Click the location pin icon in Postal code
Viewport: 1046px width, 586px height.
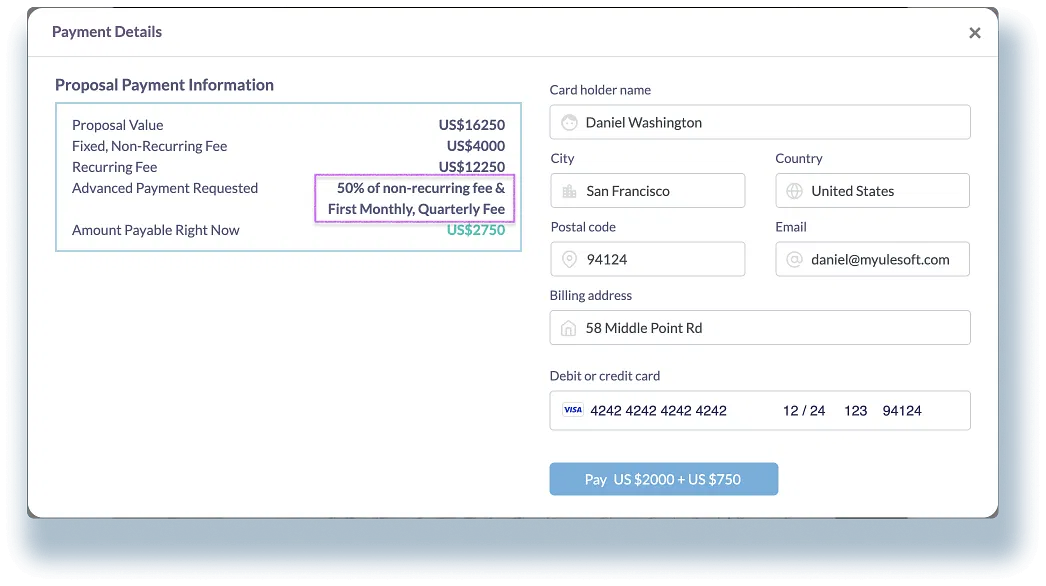click(x=569, y=260)
